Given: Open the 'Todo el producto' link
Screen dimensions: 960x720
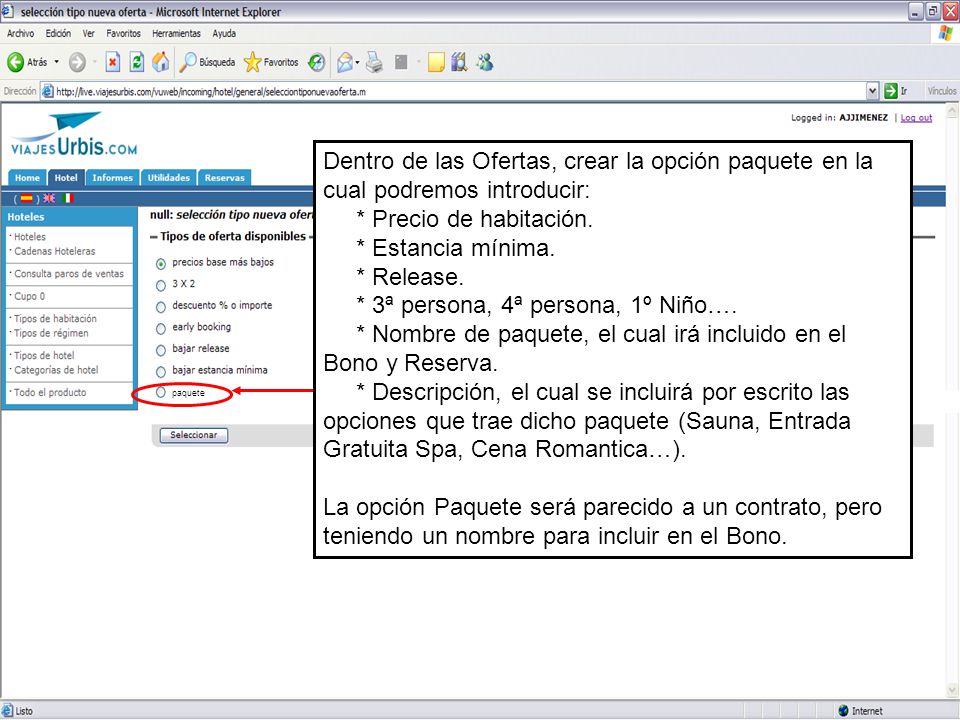Looking at the screenshot, I should (x=50, y=392).
